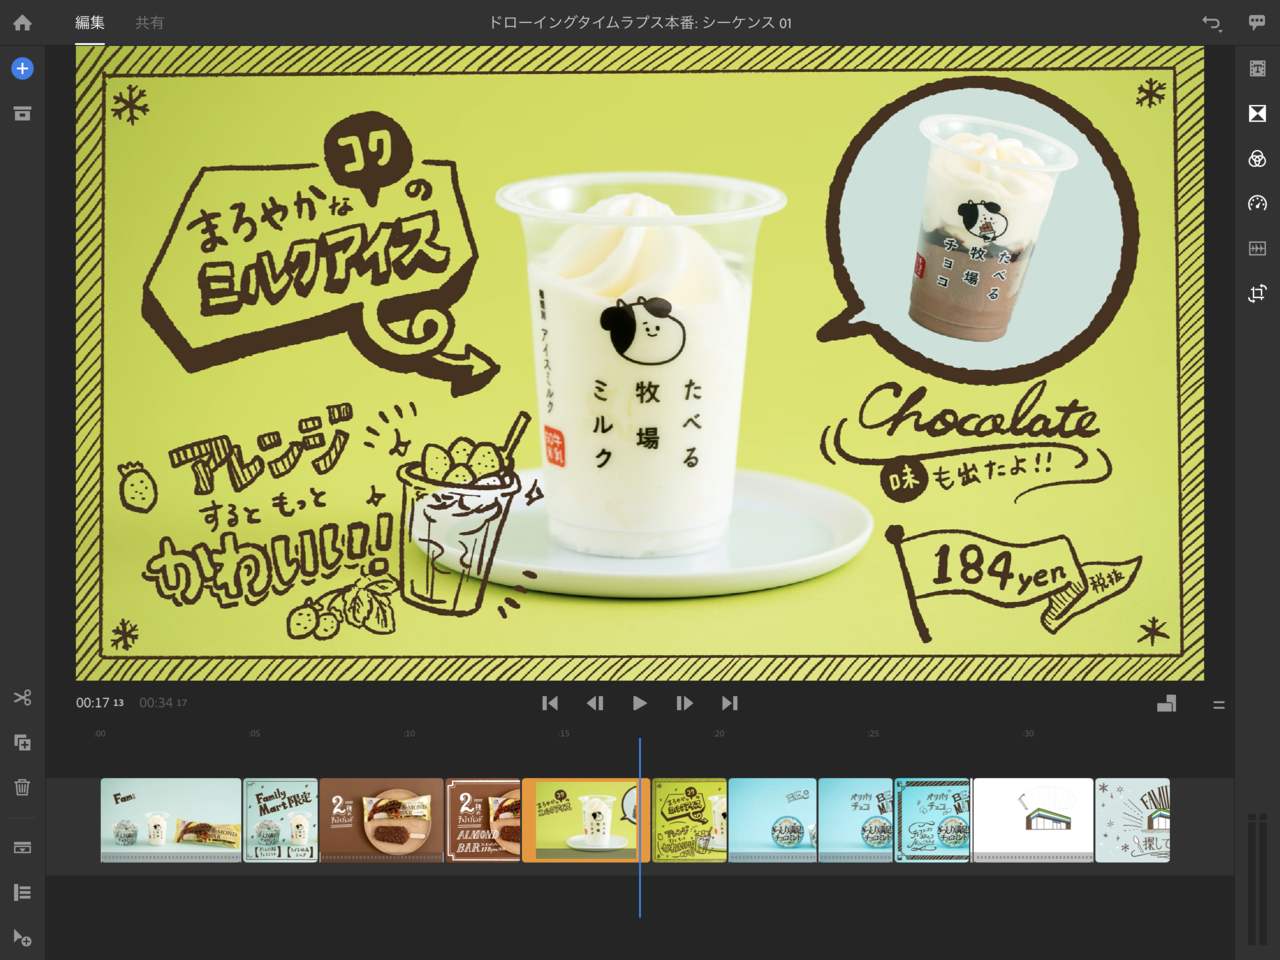Image resolution: width=1280 pixels, height=960 pixels.
Task: Delete clip with the trash icon
Action: [x=22, y=787]
